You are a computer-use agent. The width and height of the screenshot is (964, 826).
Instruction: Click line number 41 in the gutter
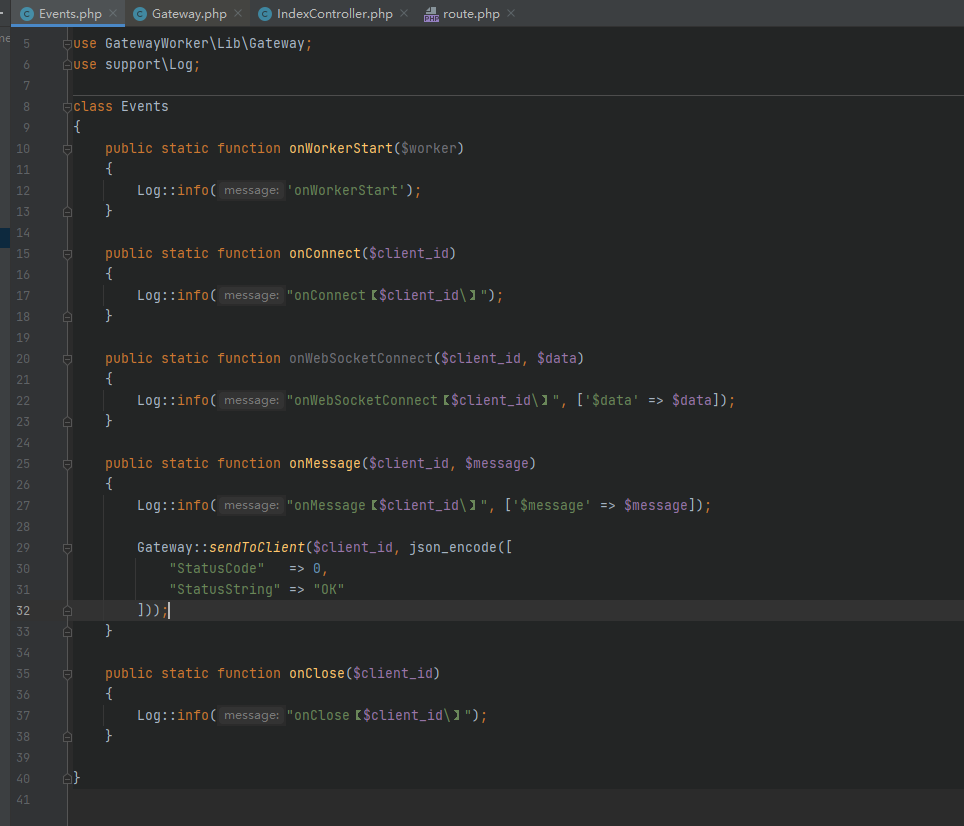point(23,800)
